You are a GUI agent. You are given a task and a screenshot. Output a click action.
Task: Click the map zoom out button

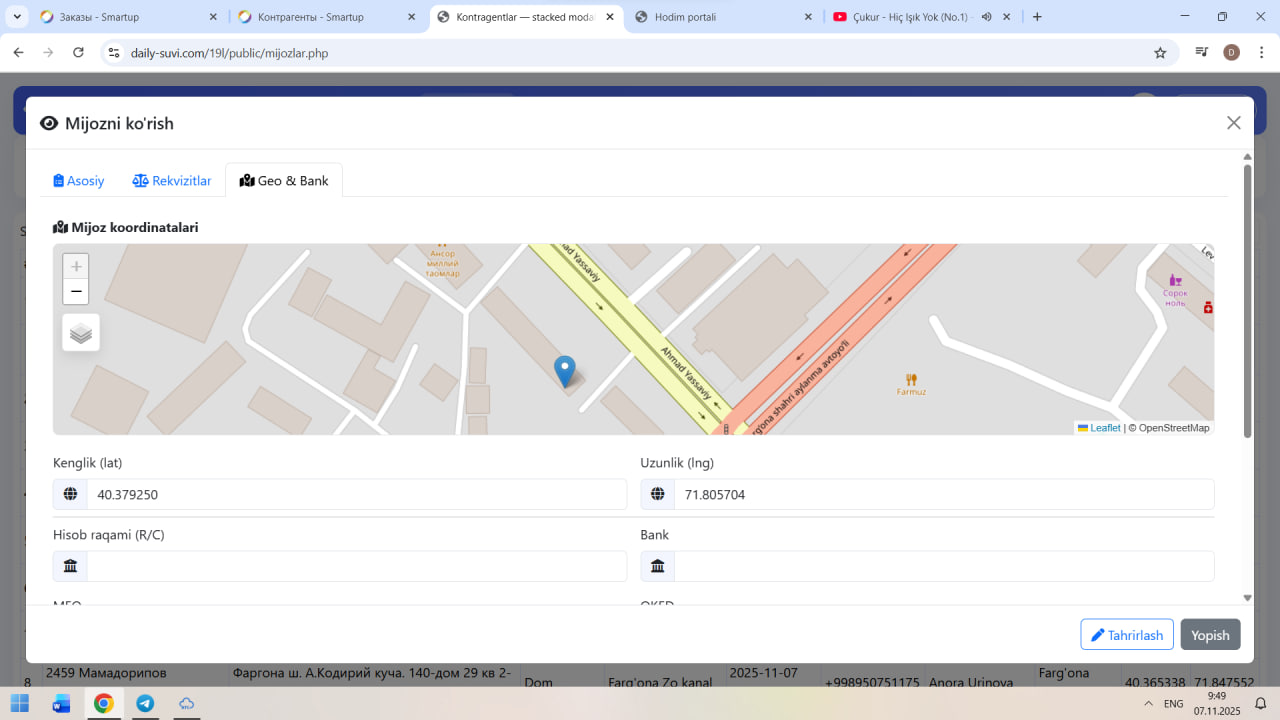(x=76, y=292)
